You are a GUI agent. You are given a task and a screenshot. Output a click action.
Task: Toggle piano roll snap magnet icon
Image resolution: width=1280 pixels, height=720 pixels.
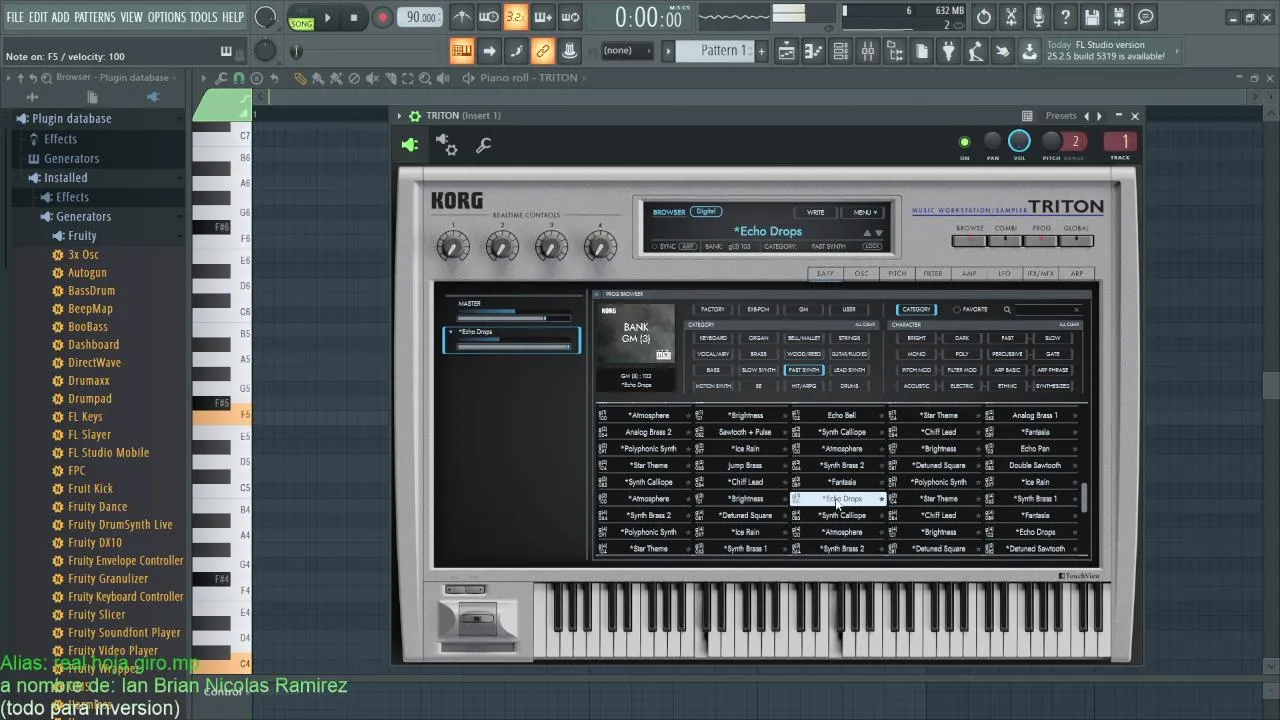click(x=238, y=78)
